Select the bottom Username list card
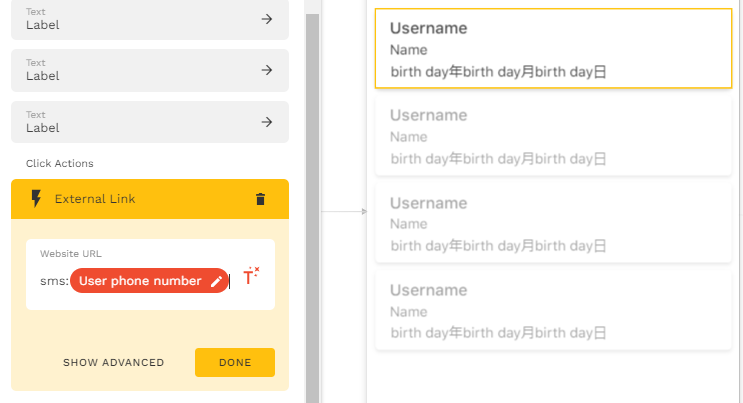This screenshot has height=403, width=743. 553,311
